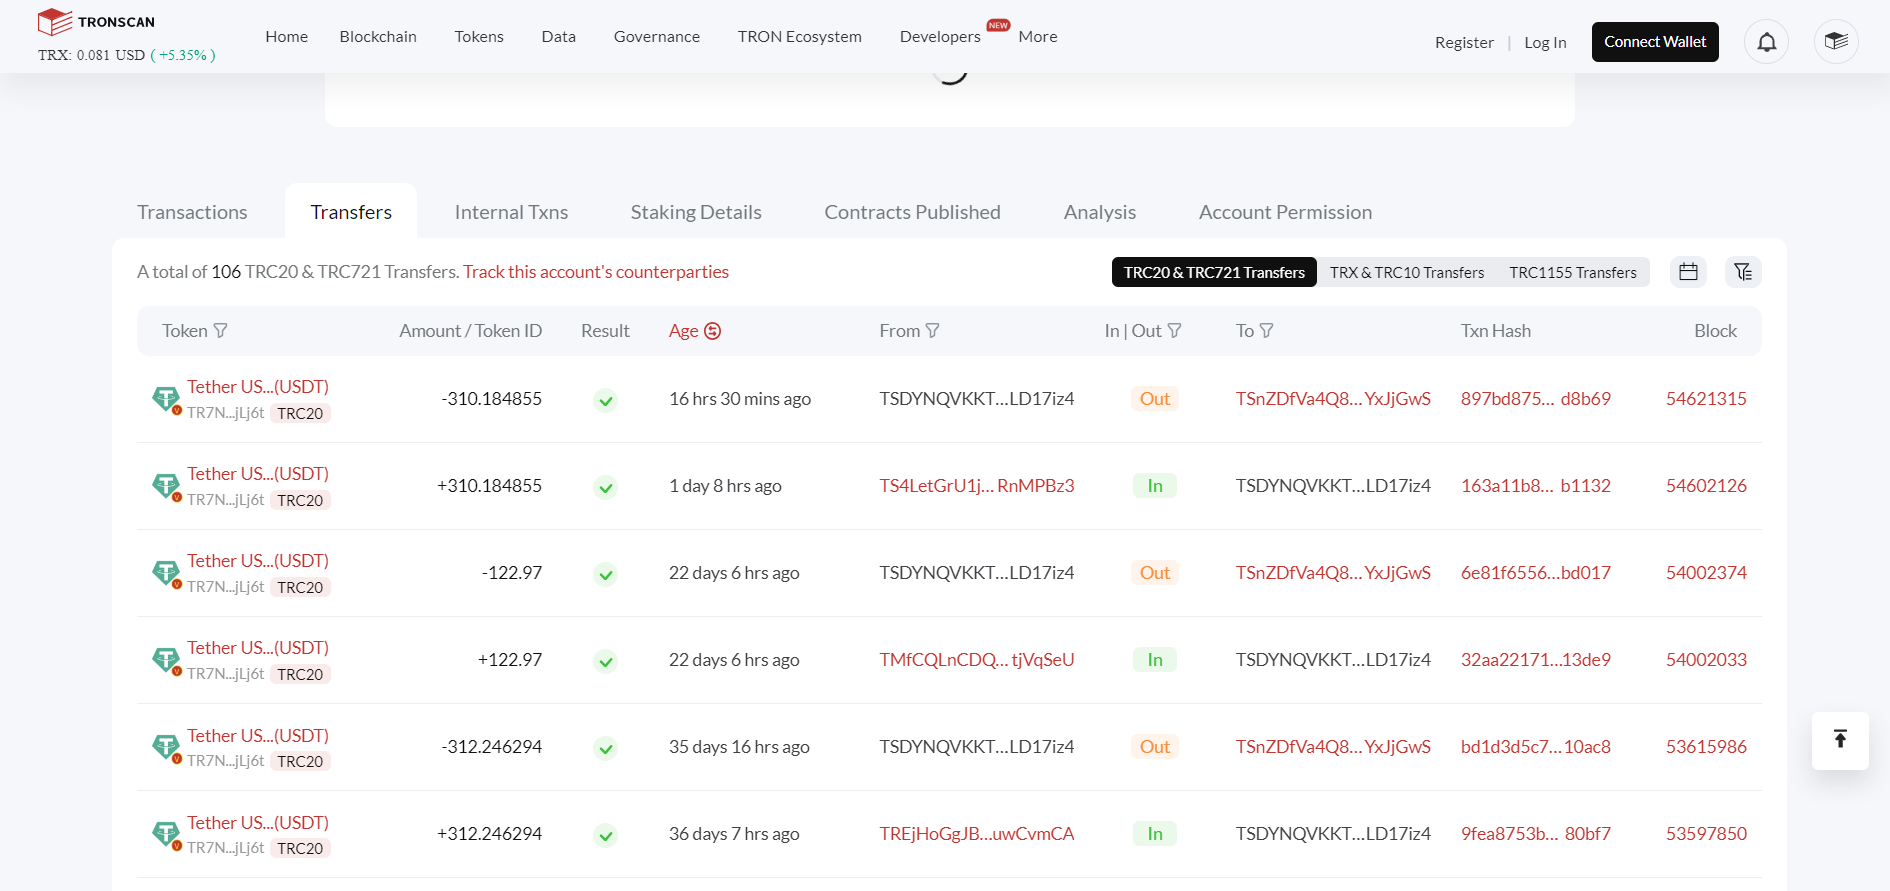Click the Tether icon in the +122.97 row

point(166,661)
